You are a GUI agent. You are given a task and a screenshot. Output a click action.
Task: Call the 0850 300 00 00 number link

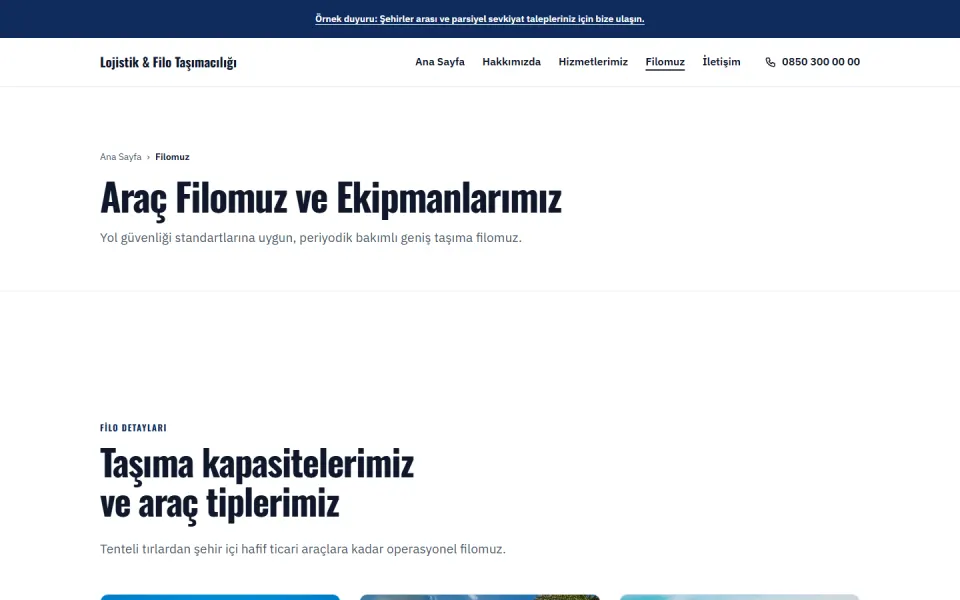tap(812, 62)
